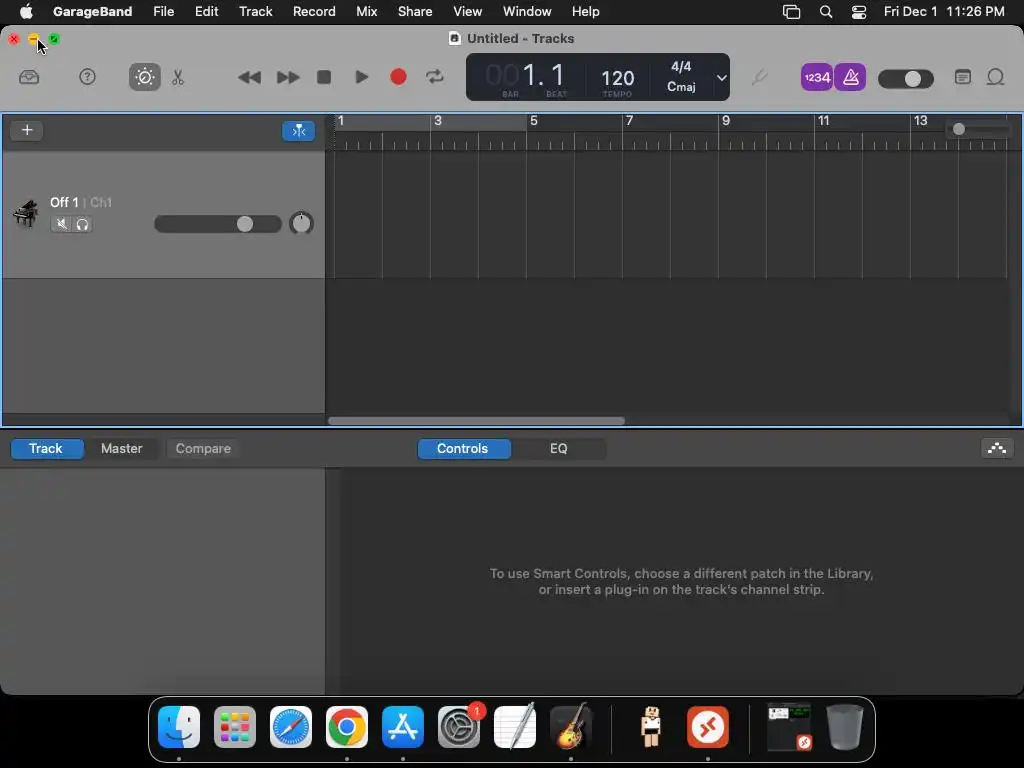Open TextEdit from the Dock
This screenshot has width=1024, height=768.
point(515,726)
